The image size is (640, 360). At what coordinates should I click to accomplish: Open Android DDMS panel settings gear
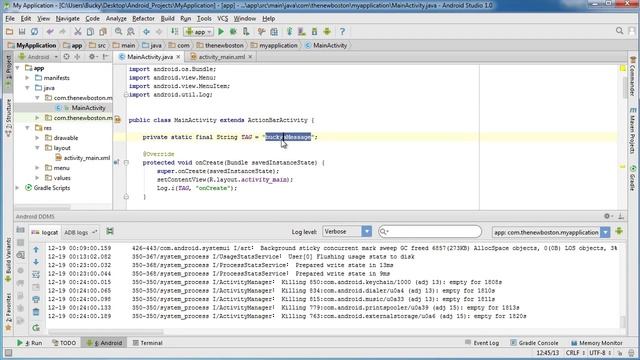[607, 216]
